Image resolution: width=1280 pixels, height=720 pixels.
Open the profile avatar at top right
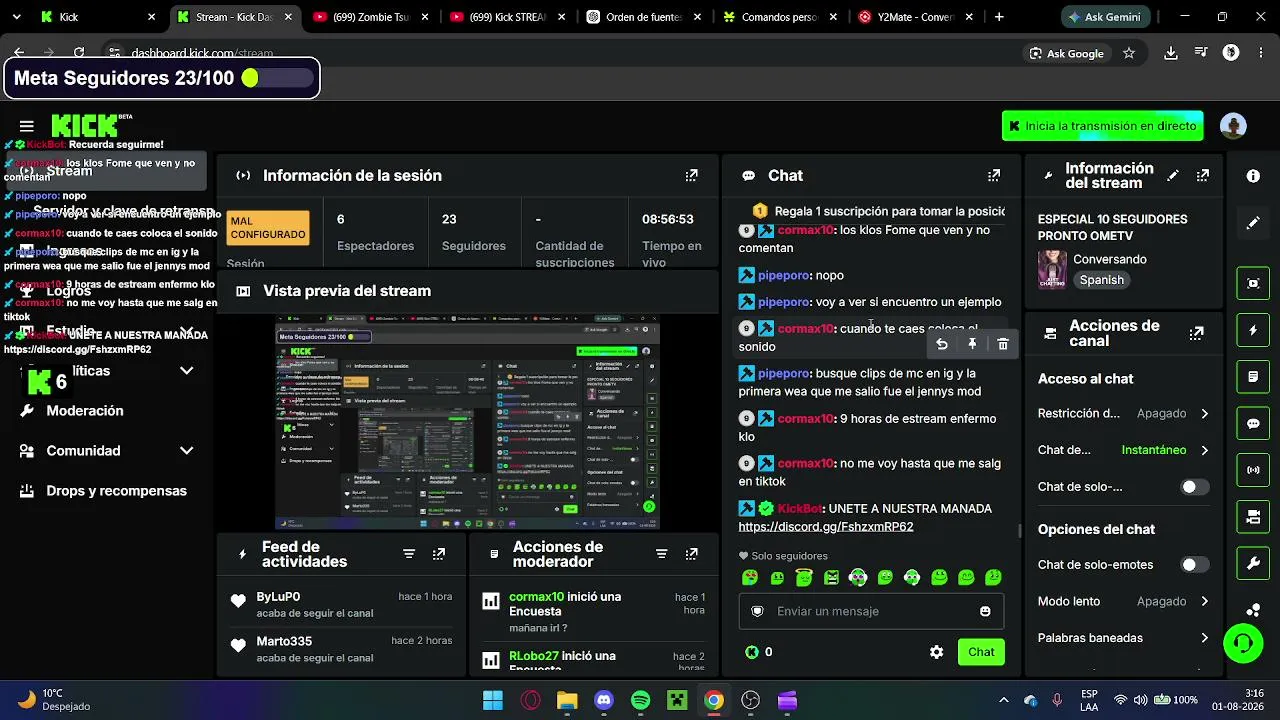(x=1233, y=126)
